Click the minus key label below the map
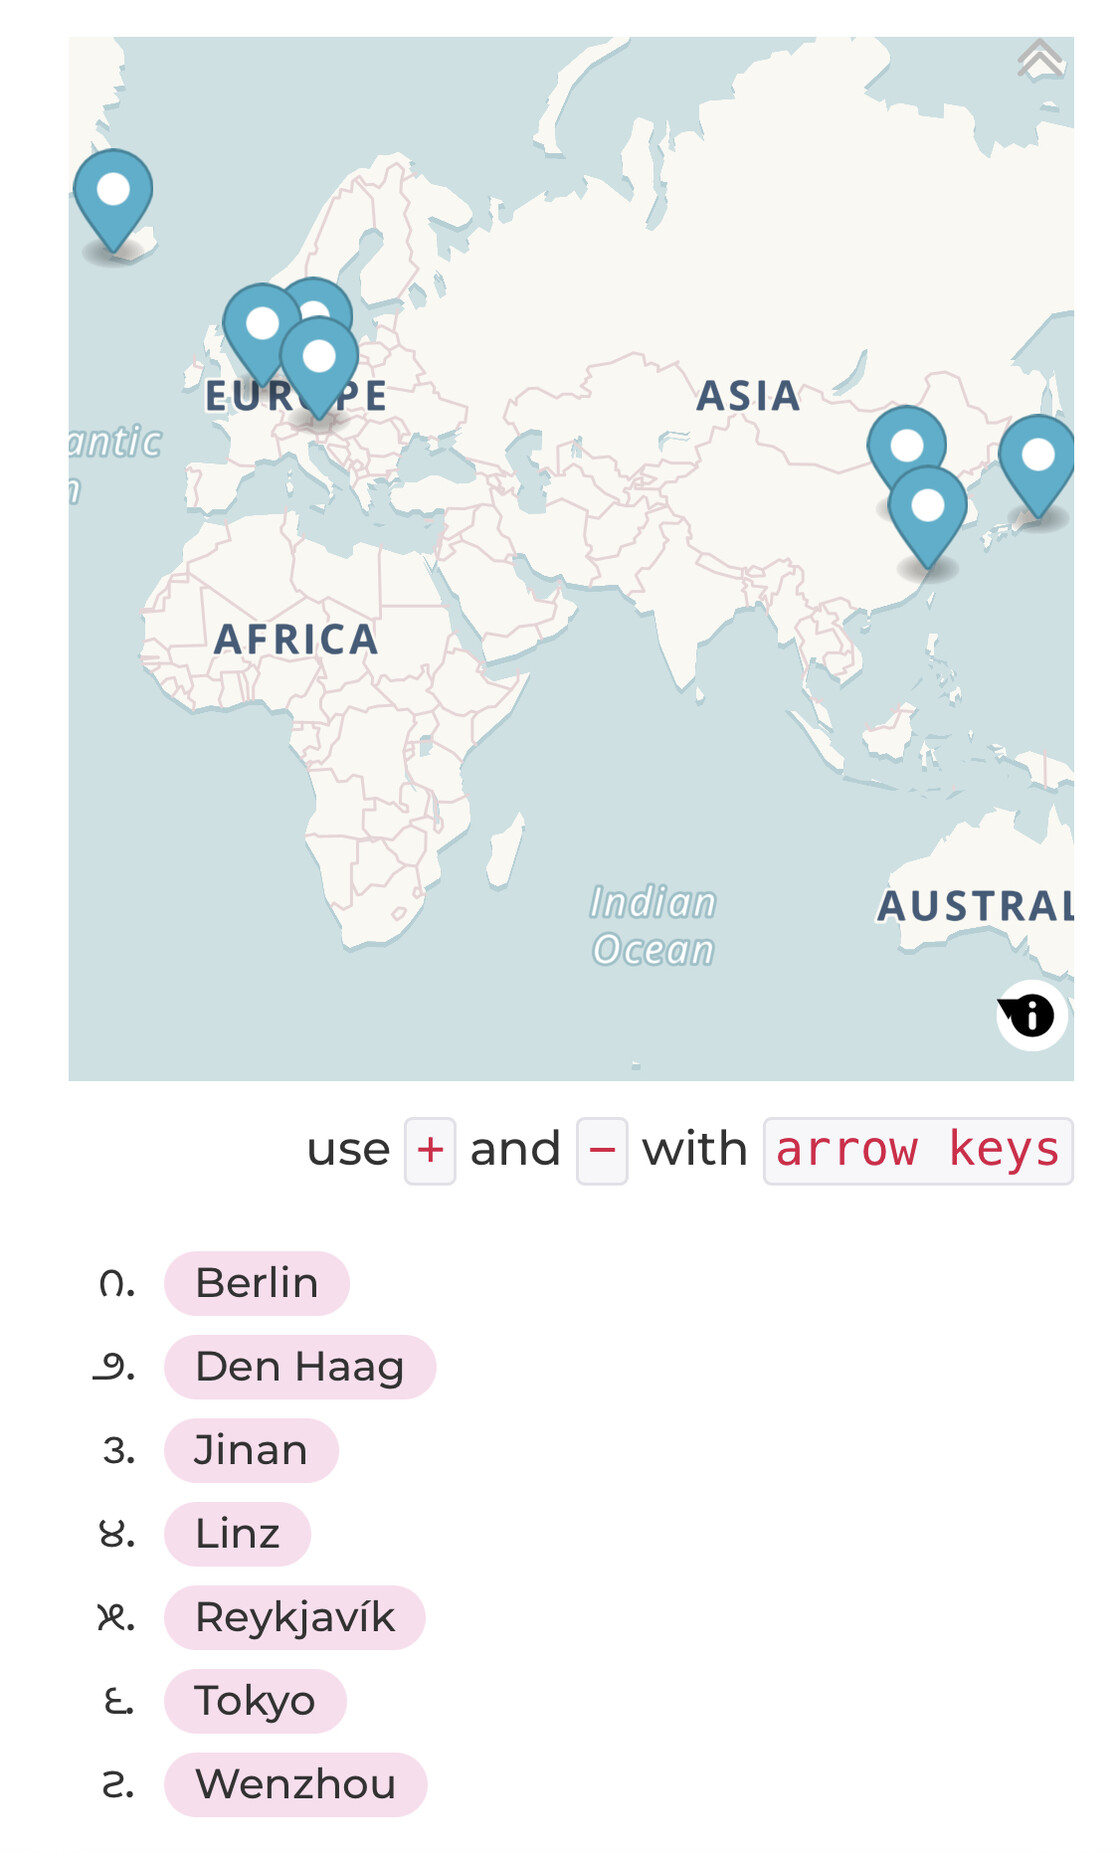Image resolution: width=1119 pixels, height=1853 pixels. point(602,1151)
